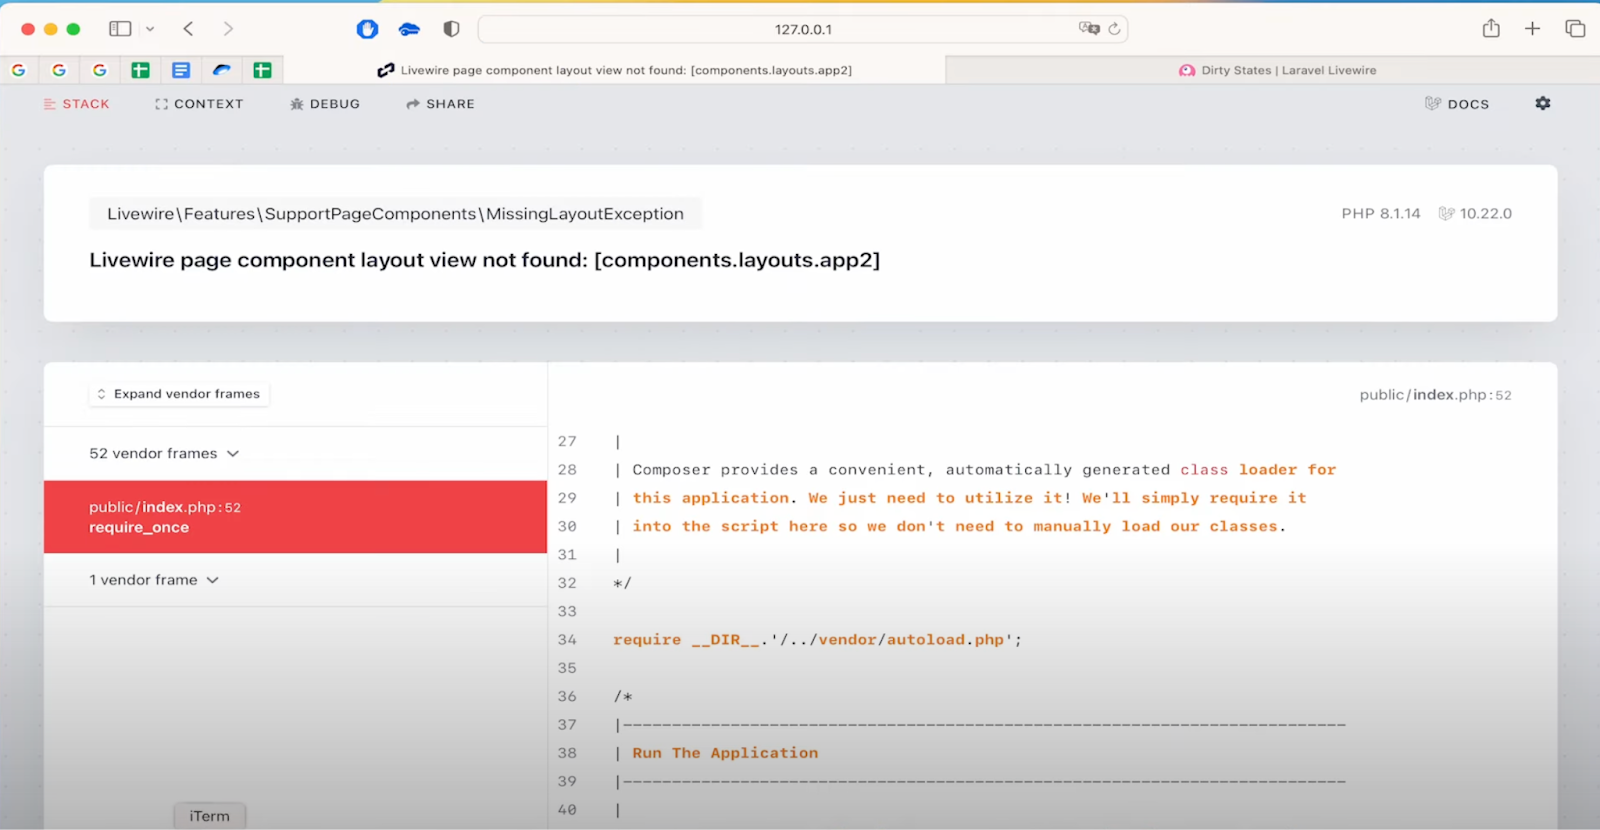The image size is (1600, 830).
Task: Open third pinned Google tab
Action: point(100,70)
